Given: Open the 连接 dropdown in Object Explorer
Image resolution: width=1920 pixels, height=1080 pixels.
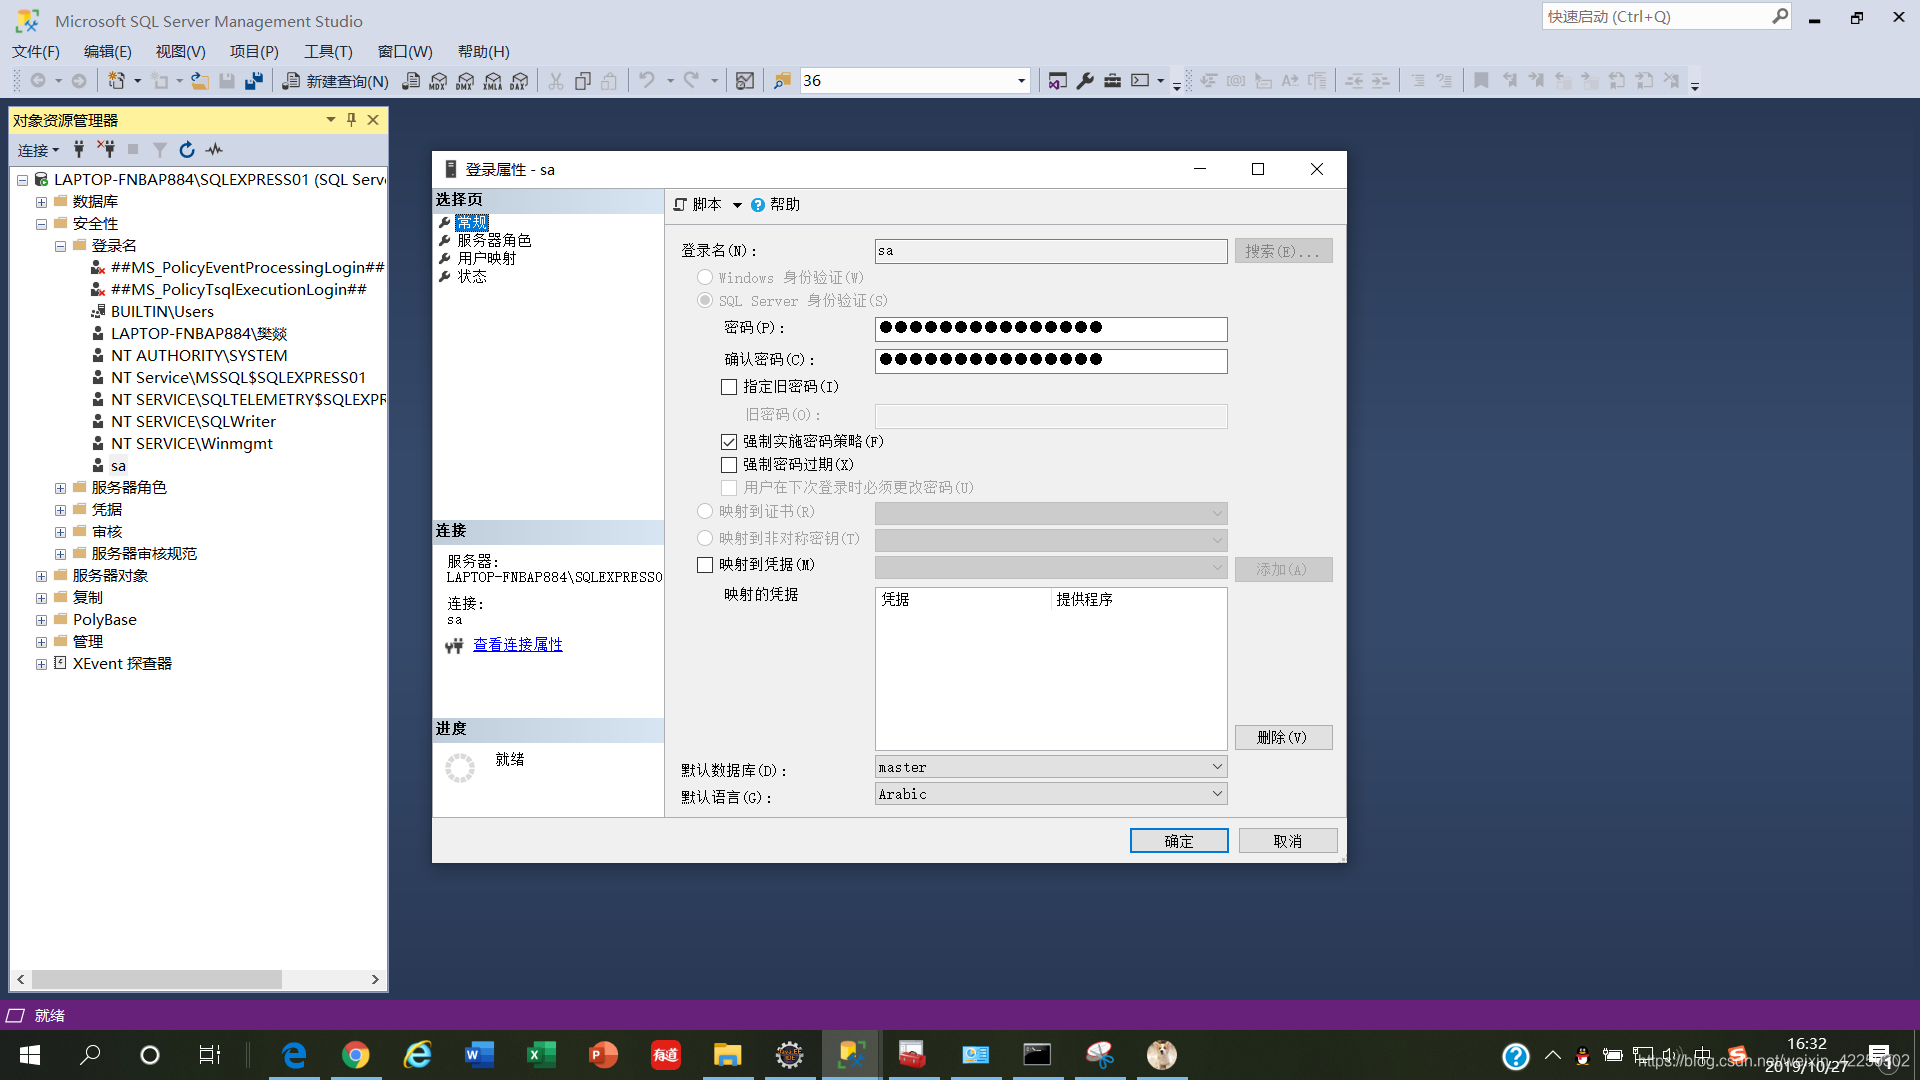Looking at the screenshot, I should [38, 150].
